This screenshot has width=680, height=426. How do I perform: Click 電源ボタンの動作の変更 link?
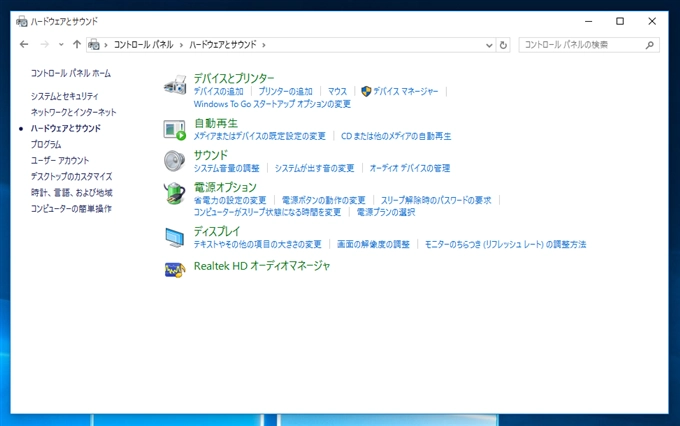coord(324,200)
